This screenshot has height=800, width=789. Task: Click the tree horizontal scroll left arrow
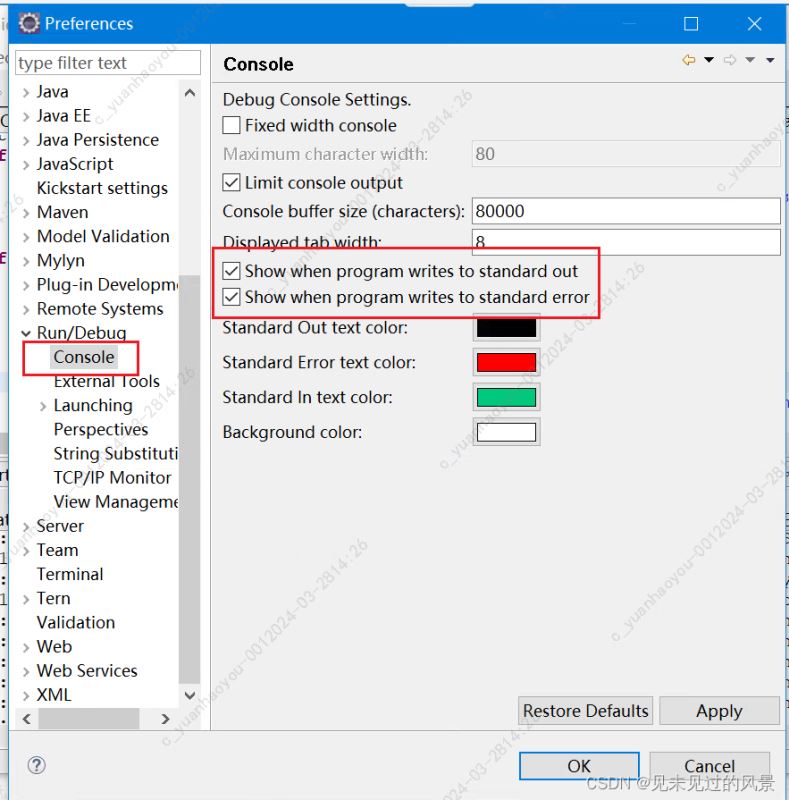[27, 719]
